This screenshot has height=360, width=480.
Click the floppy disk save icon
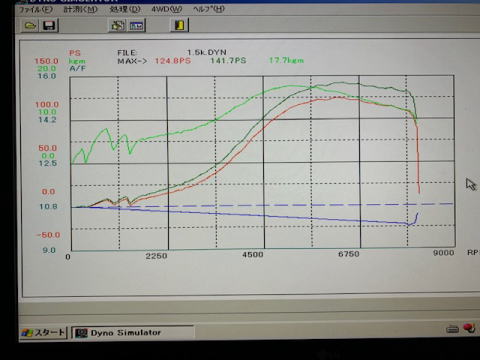[x=49, y=26]
